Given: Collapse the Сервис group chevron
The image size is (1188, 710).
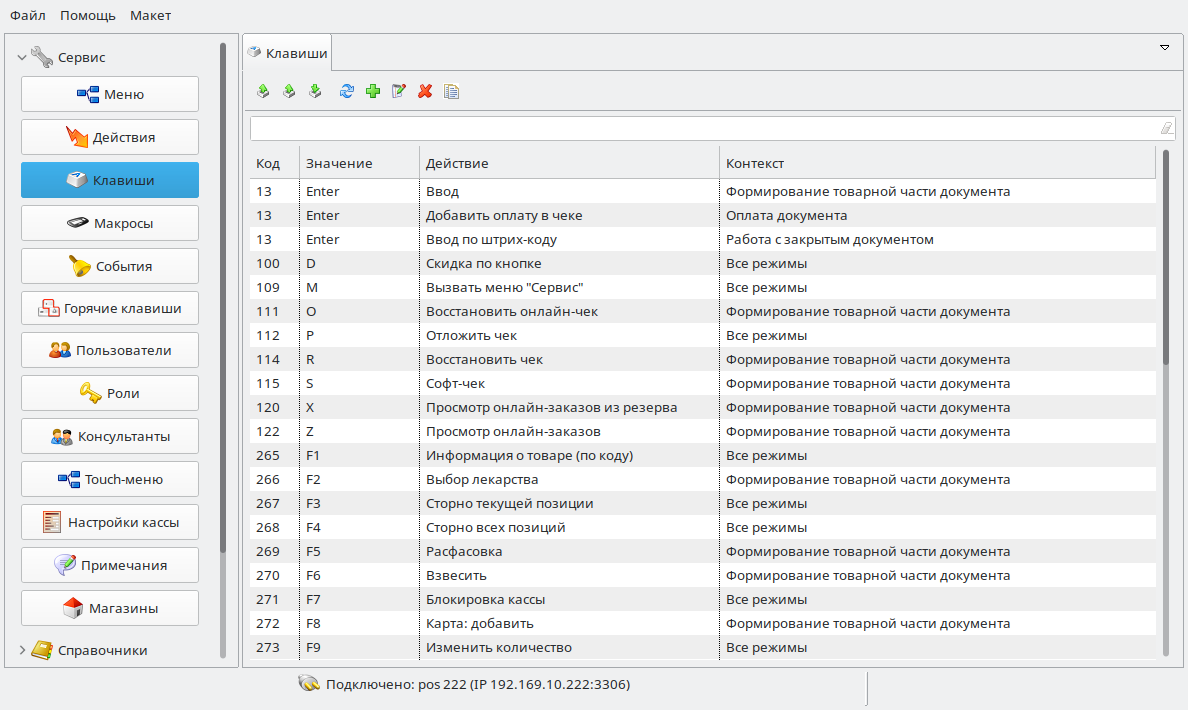Looking at the screenshot, I should click(x=22, y=58).
